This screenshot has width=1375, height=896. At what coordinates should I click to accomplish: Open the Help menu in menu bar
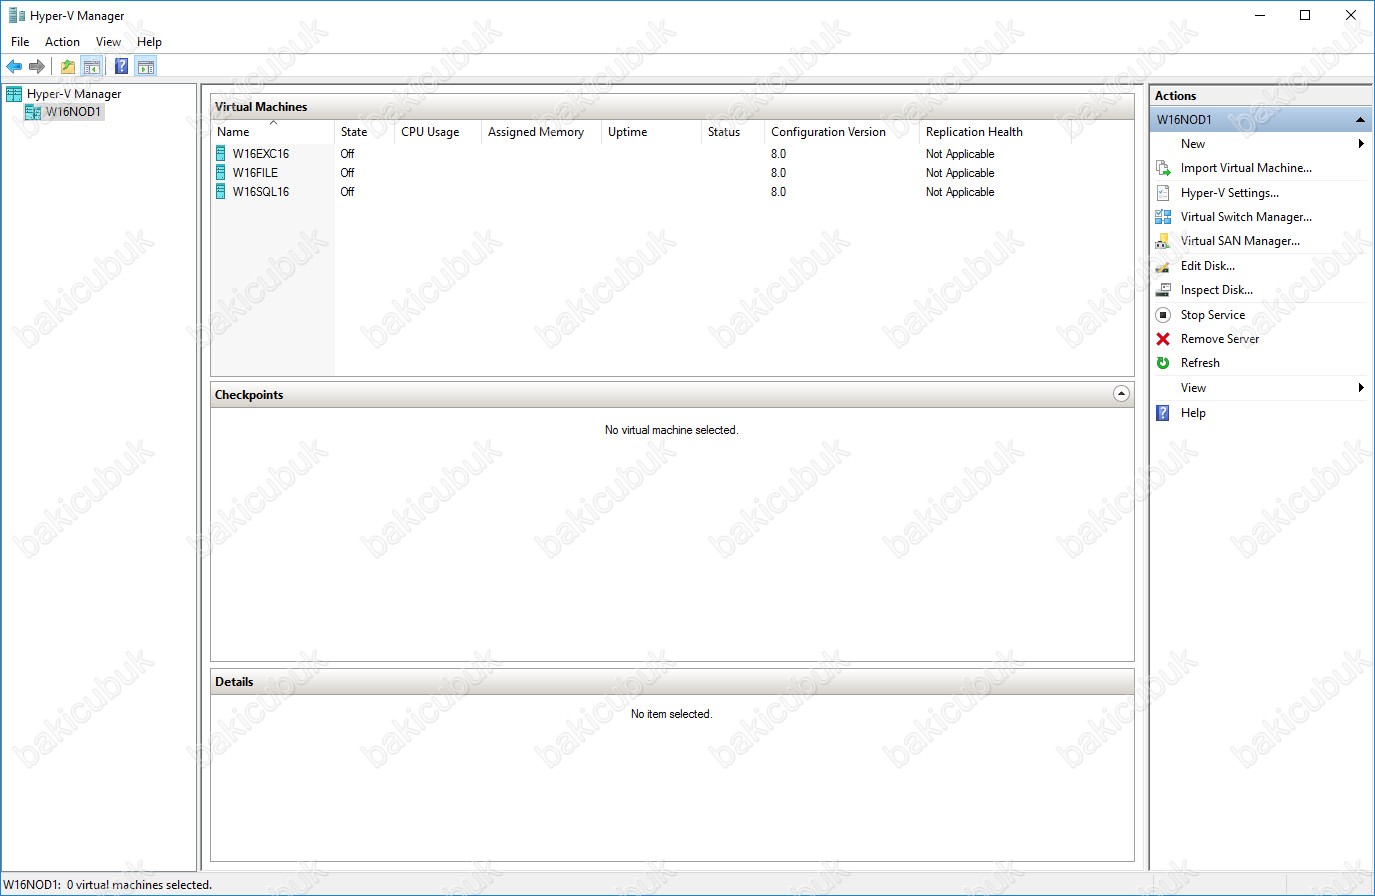coord(149,42)
